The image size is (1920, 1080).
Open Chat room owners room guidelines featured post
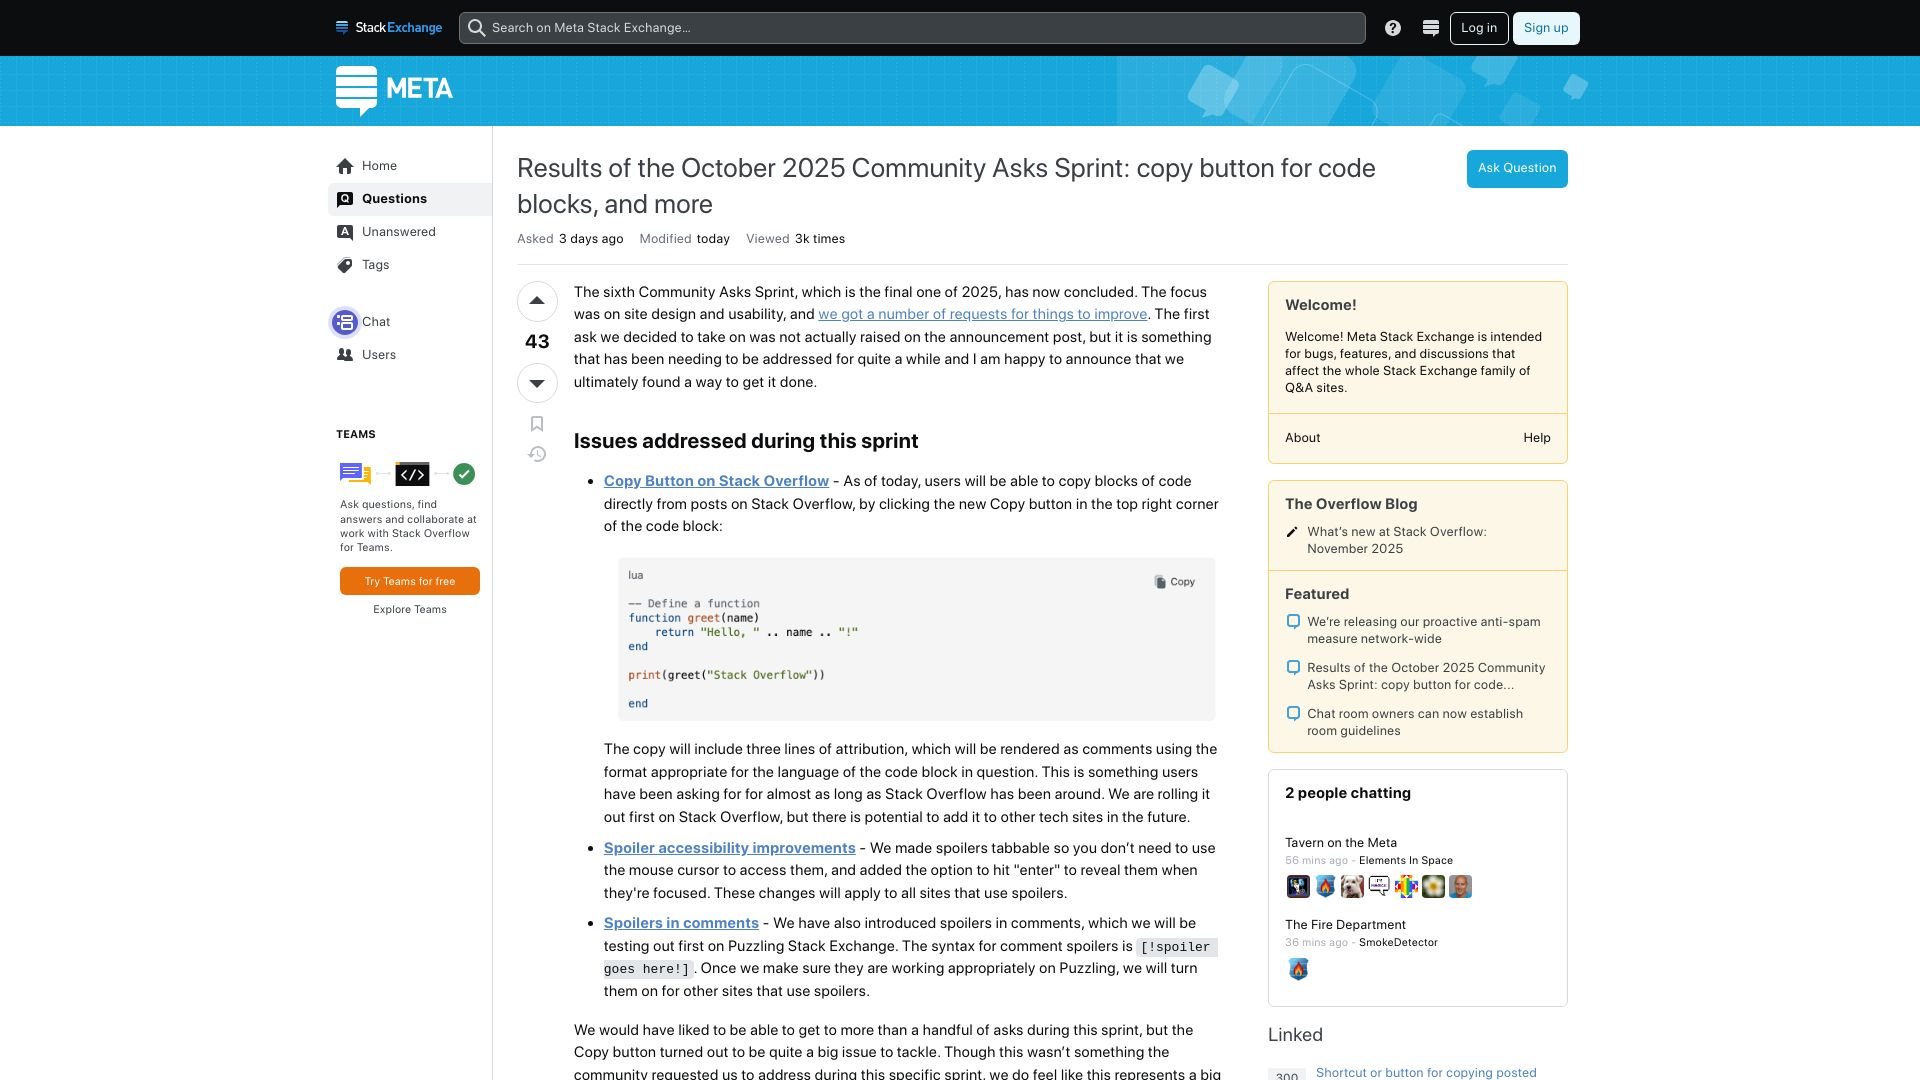(x=1415, y=722)
